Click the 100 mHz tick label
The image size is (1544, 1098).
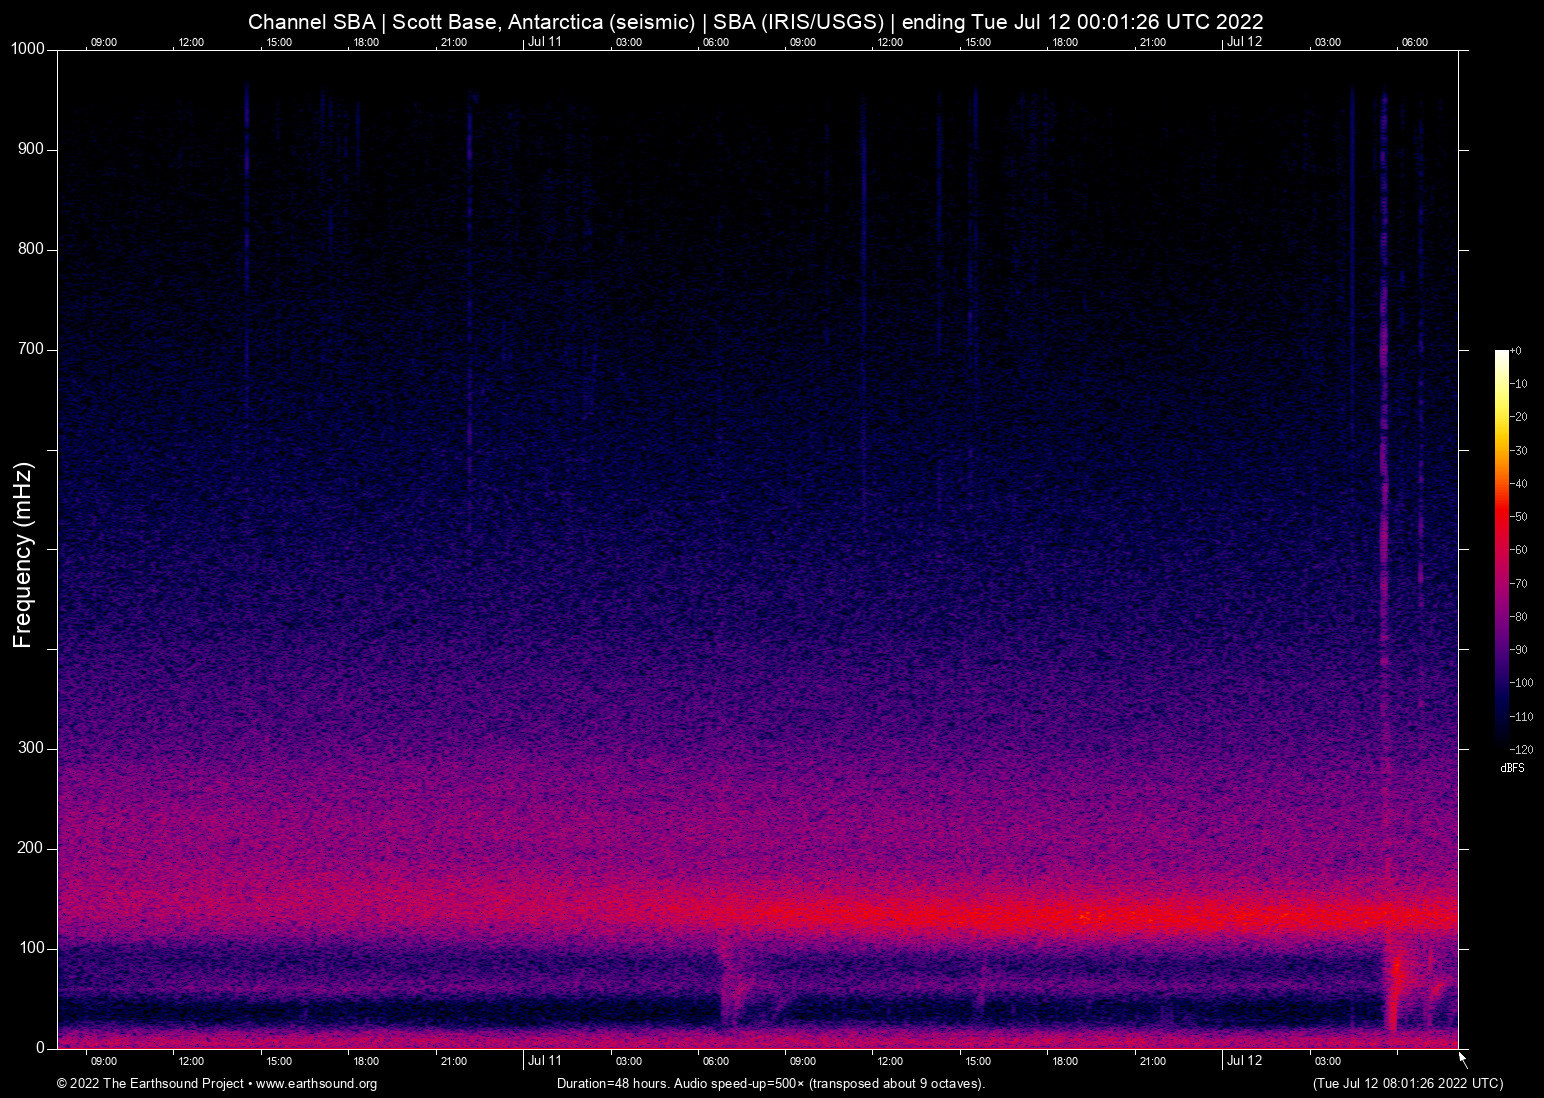pos(31,948)
